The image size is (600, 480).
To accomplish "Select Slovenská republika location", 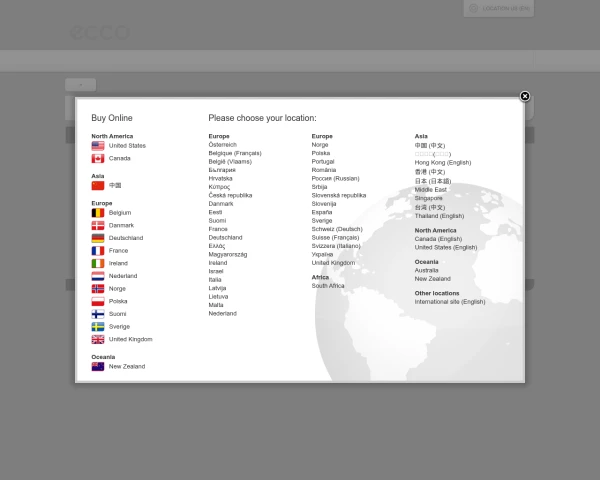I will pyautogui.click(x=339, y=195).
